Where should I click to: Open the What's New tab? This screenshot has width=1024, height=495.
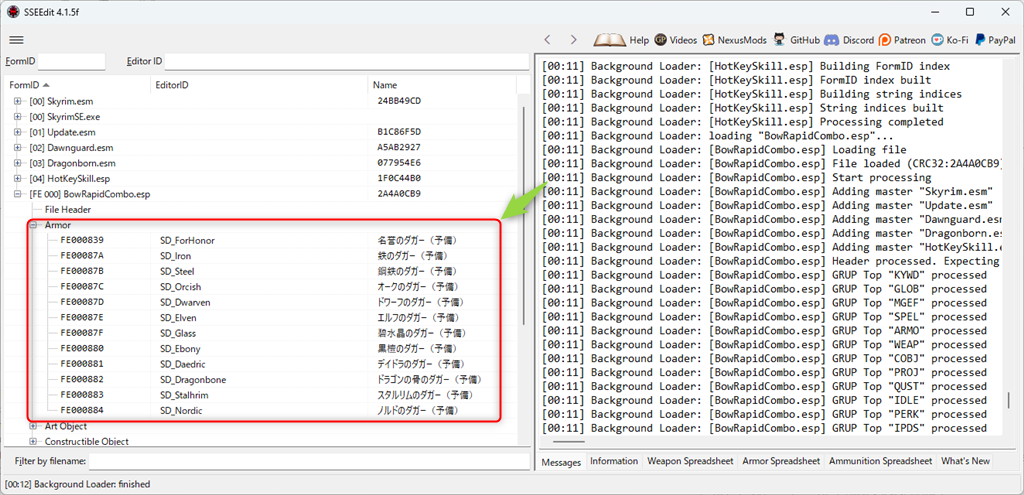click(x=965, y=461)
